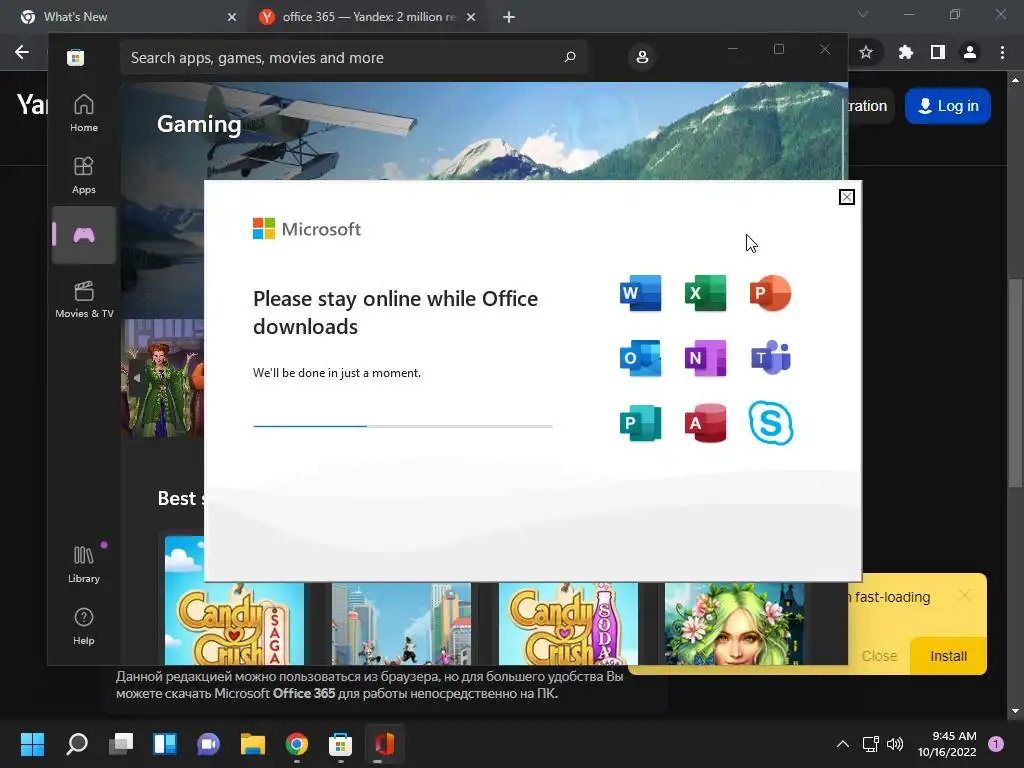The height and width of the screenshot is (768, 1024).
Task: Switch to the What's New tab
Action: click(124, 17)
